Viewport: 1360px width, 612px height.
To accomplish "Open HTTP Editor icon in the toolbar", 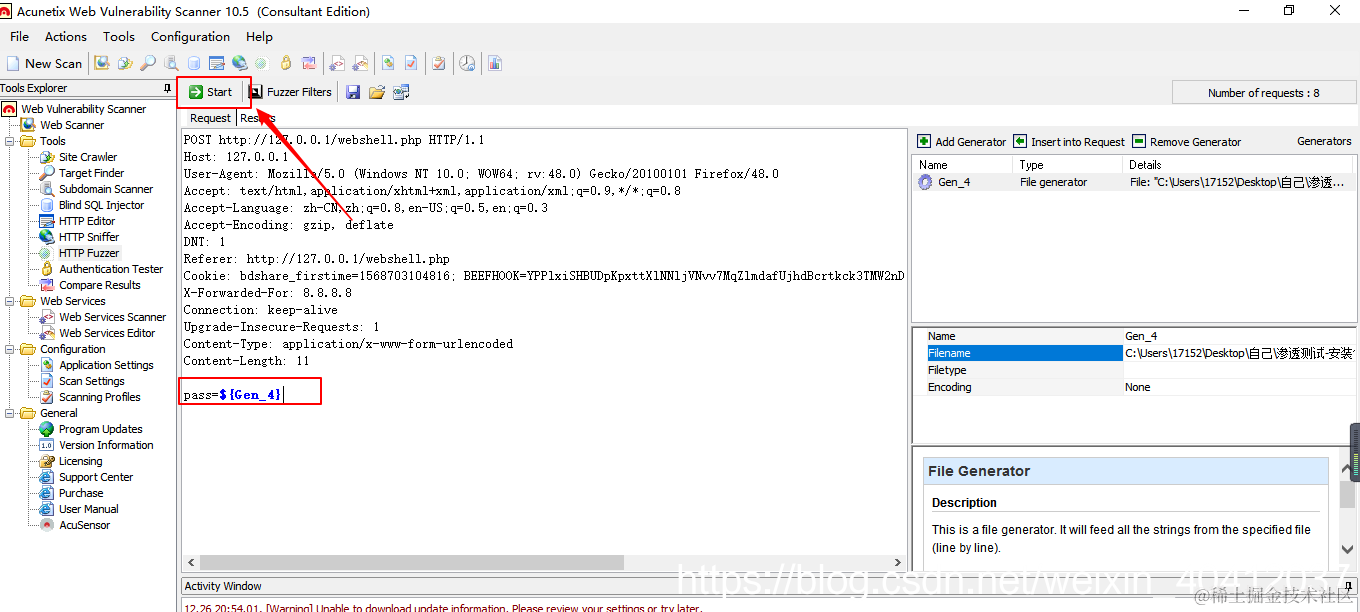I will tap(217, 63).
